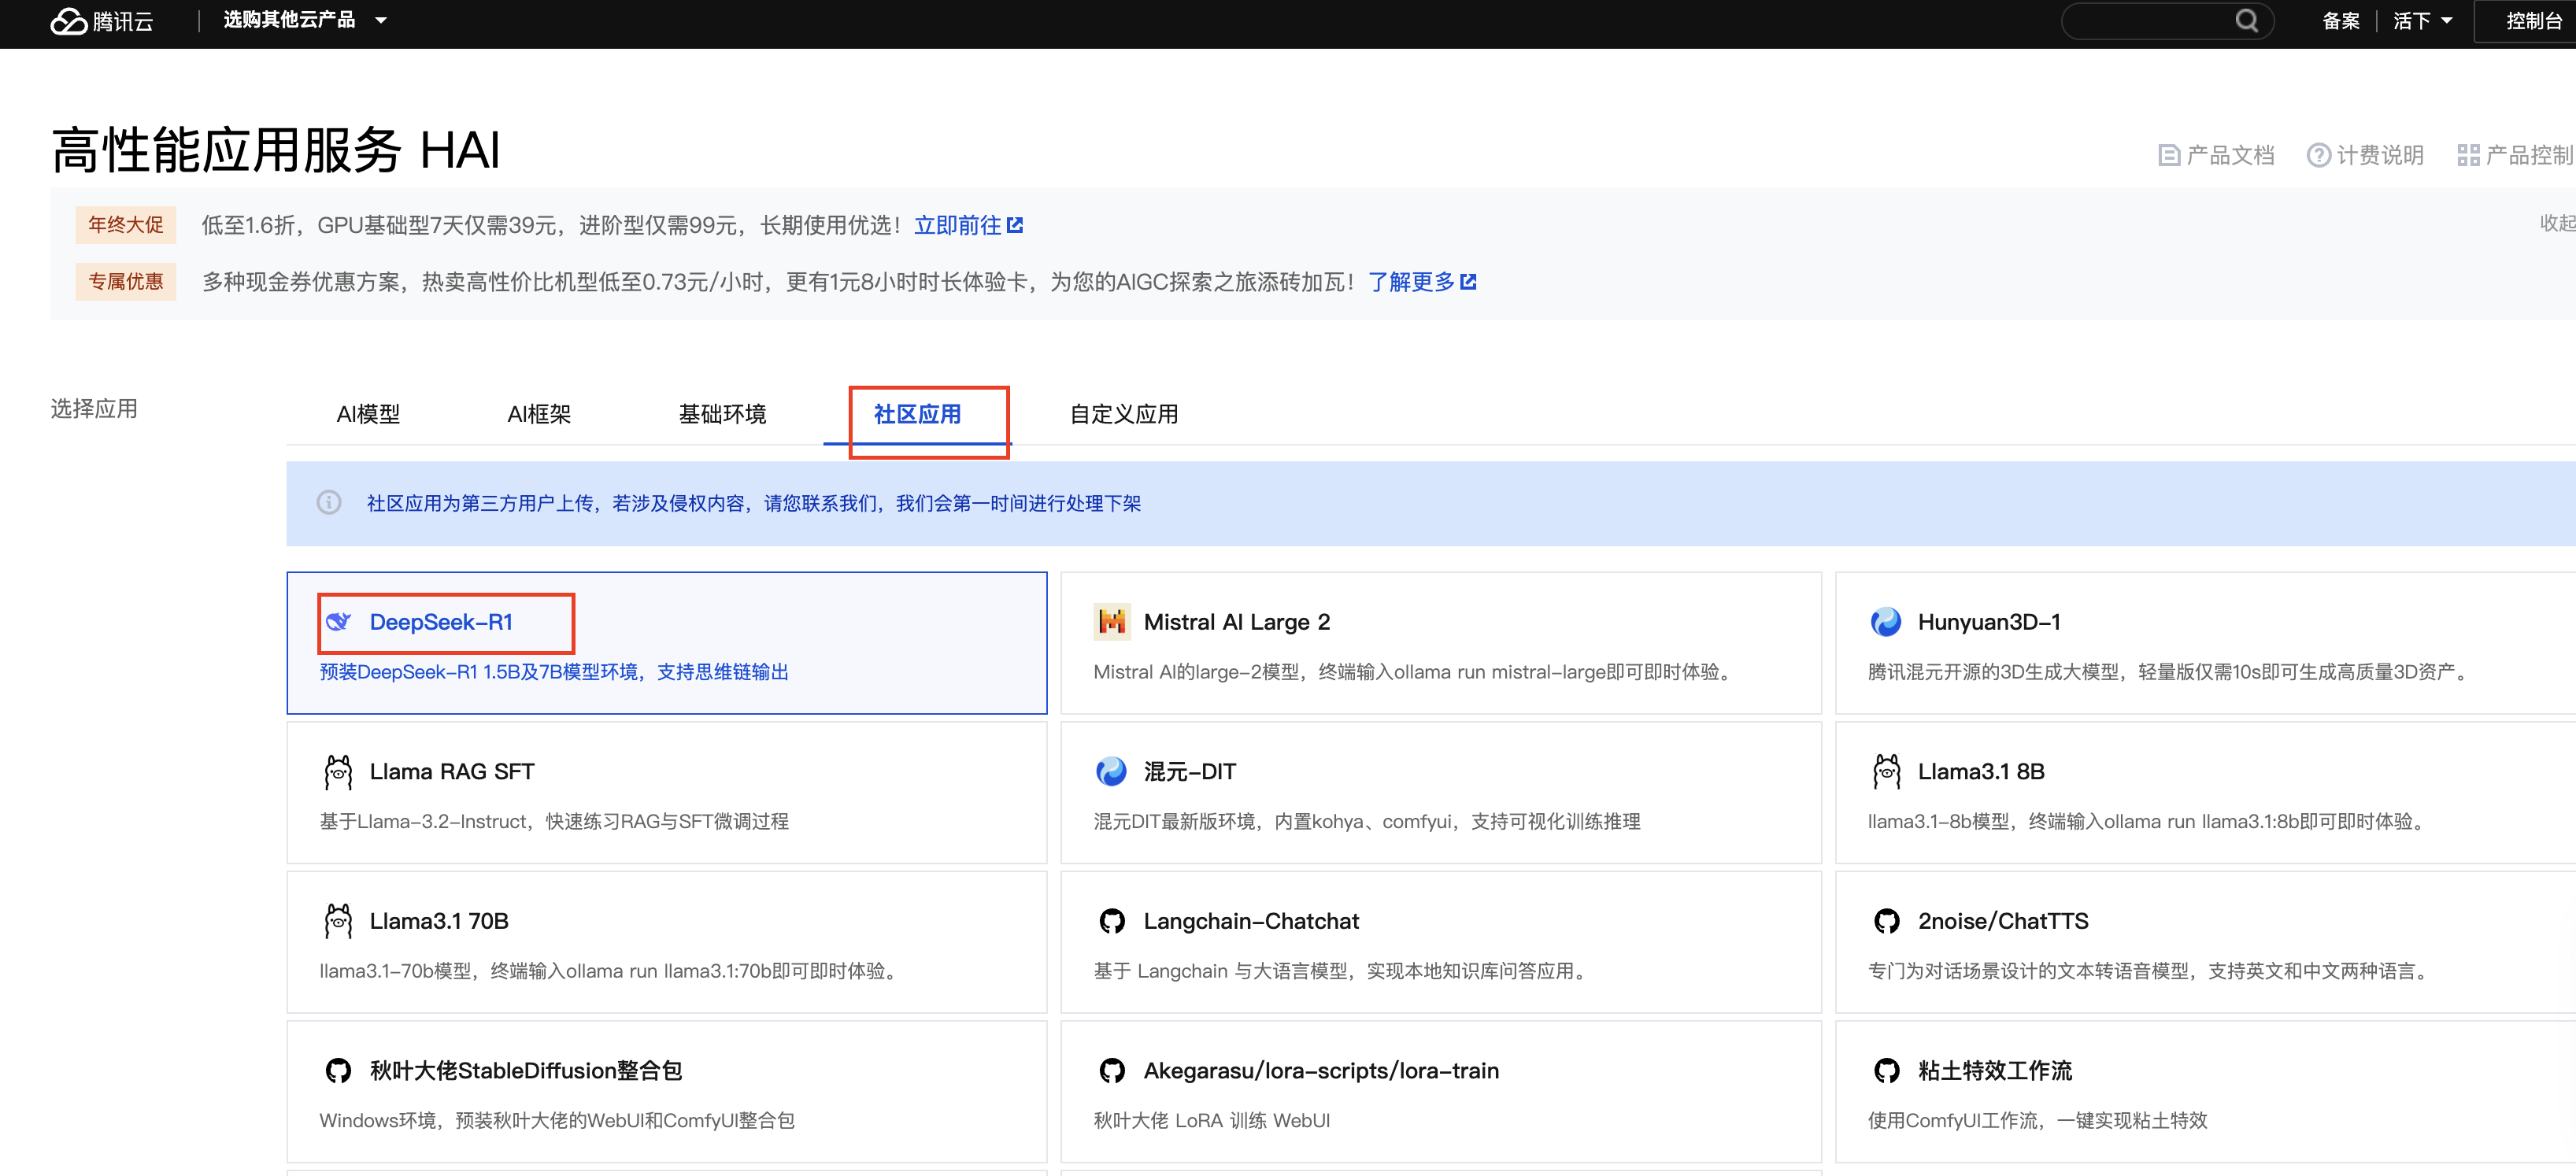Click the Llama RAG SFT llama icon

tap(338, 772)
